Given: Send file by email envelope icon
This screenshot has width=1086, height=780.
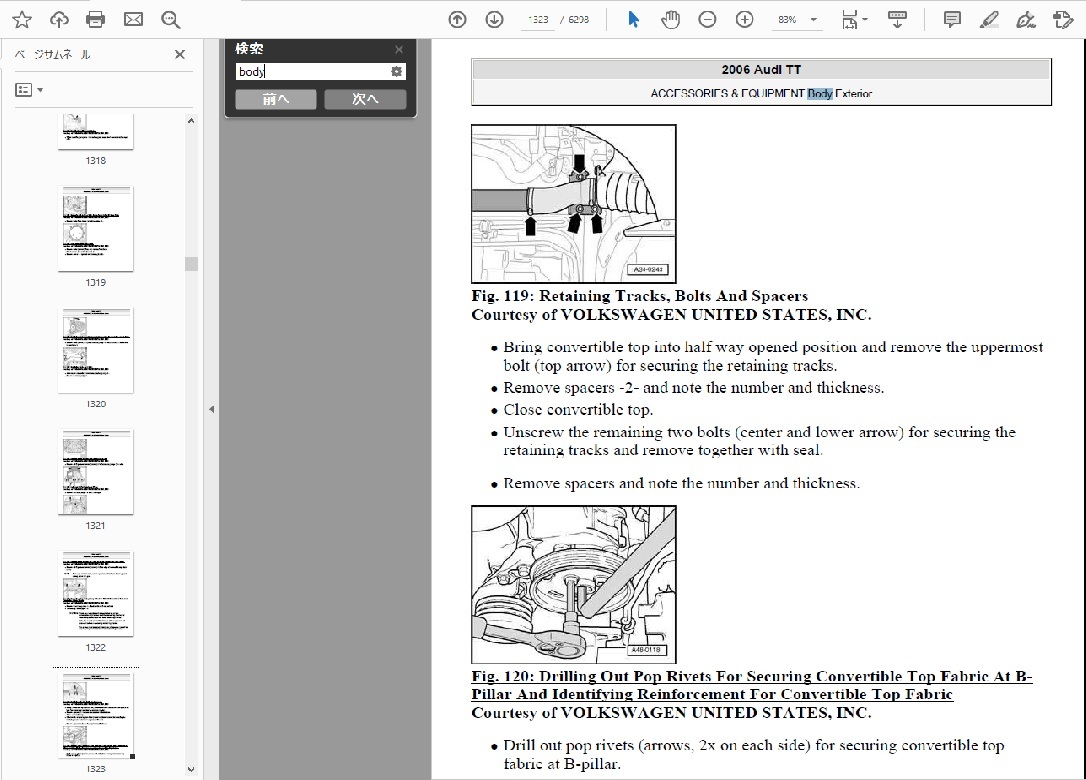Looking at the screenshot, I should [x=133, y=19].
